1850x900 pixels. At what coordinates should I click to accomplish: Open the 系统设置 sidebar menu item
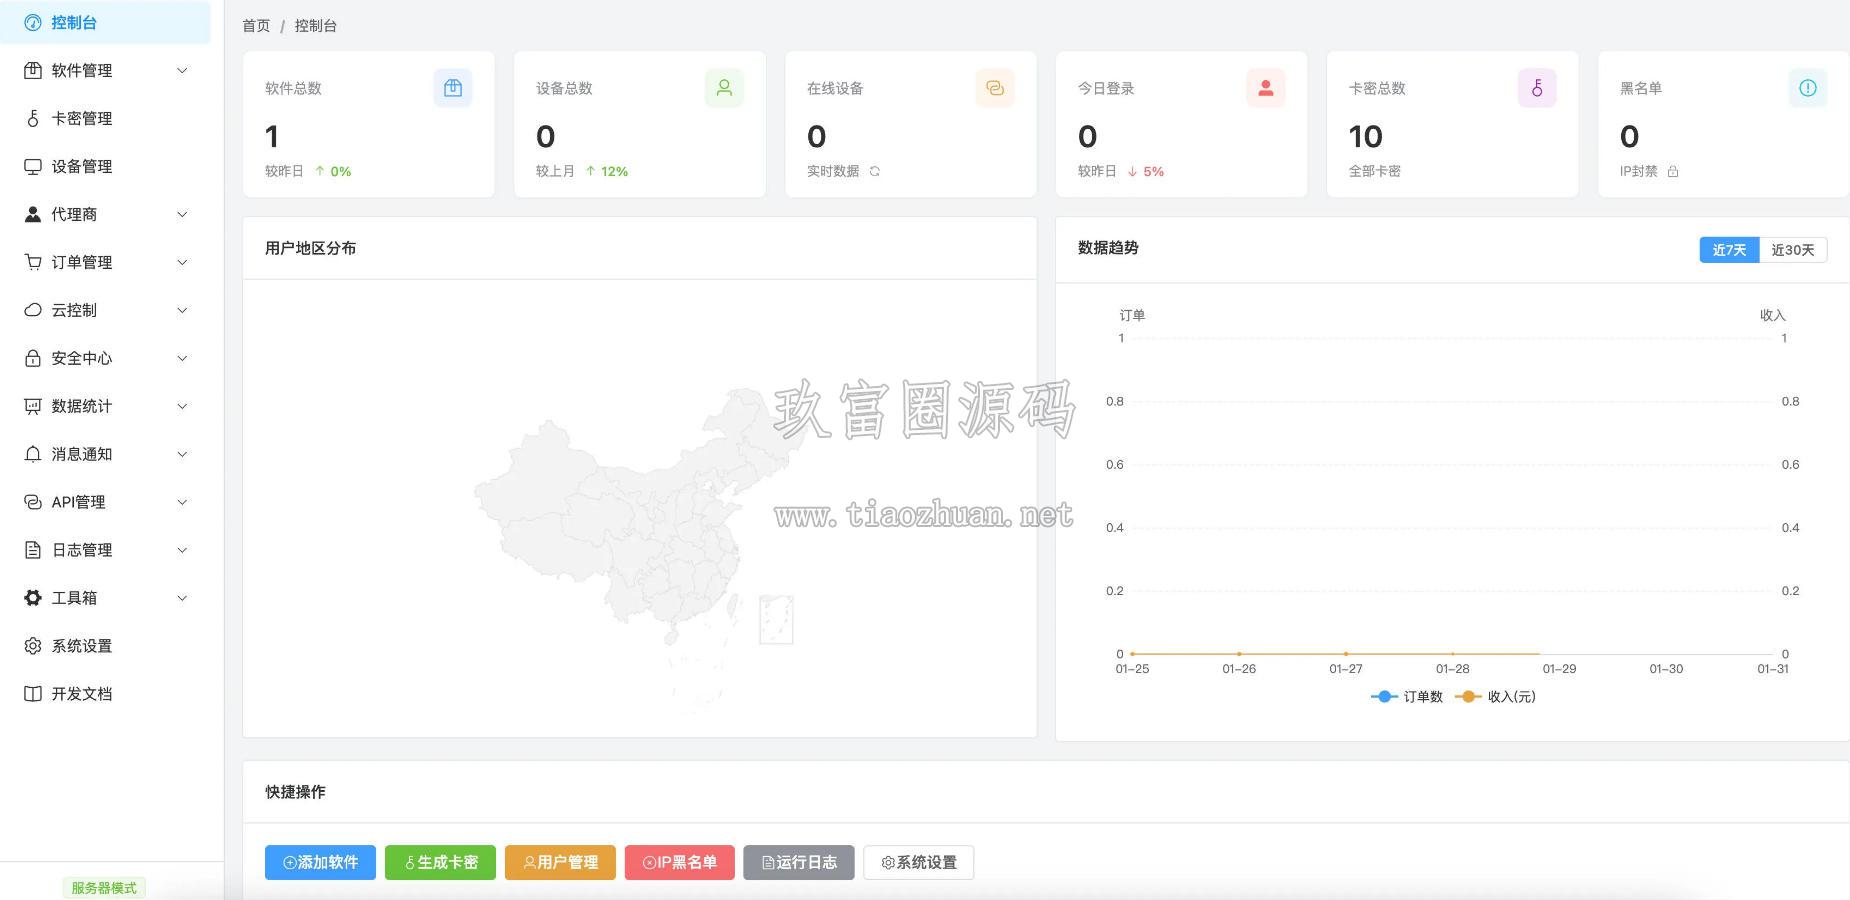coord(105,646)
